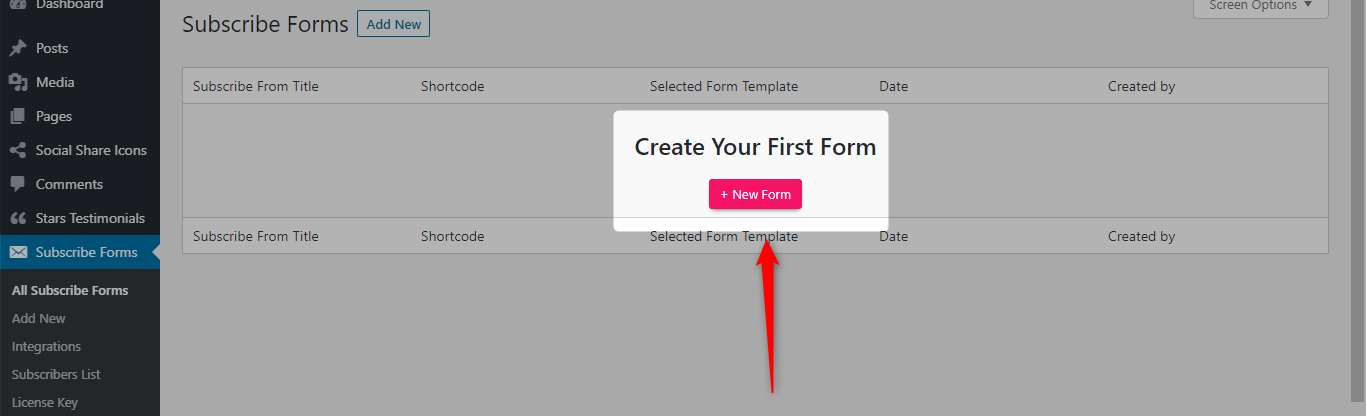Click the Media icon in sidebar
The width and height of the screenshot is (1366, 416).
pos(18,82)
